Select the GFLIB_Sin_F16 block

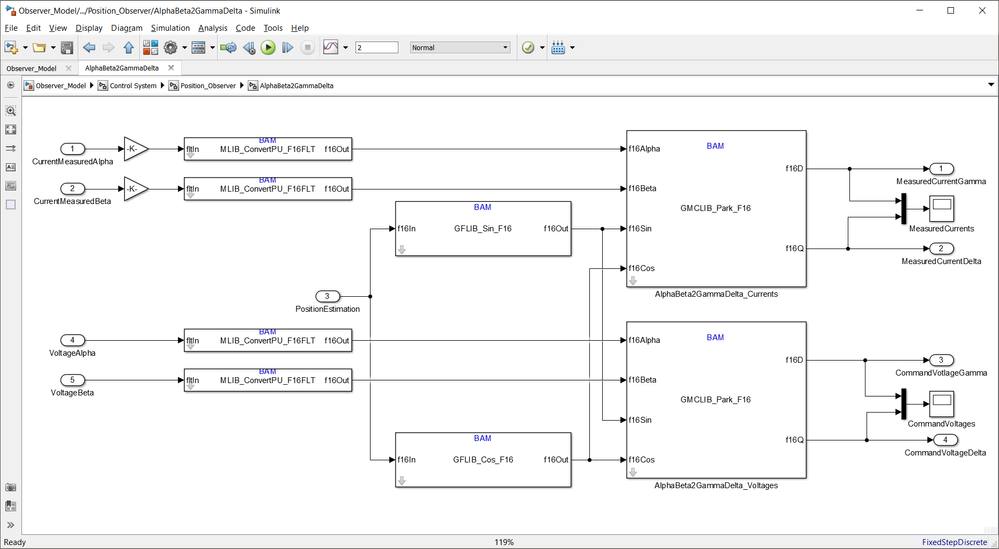(482, 229)
